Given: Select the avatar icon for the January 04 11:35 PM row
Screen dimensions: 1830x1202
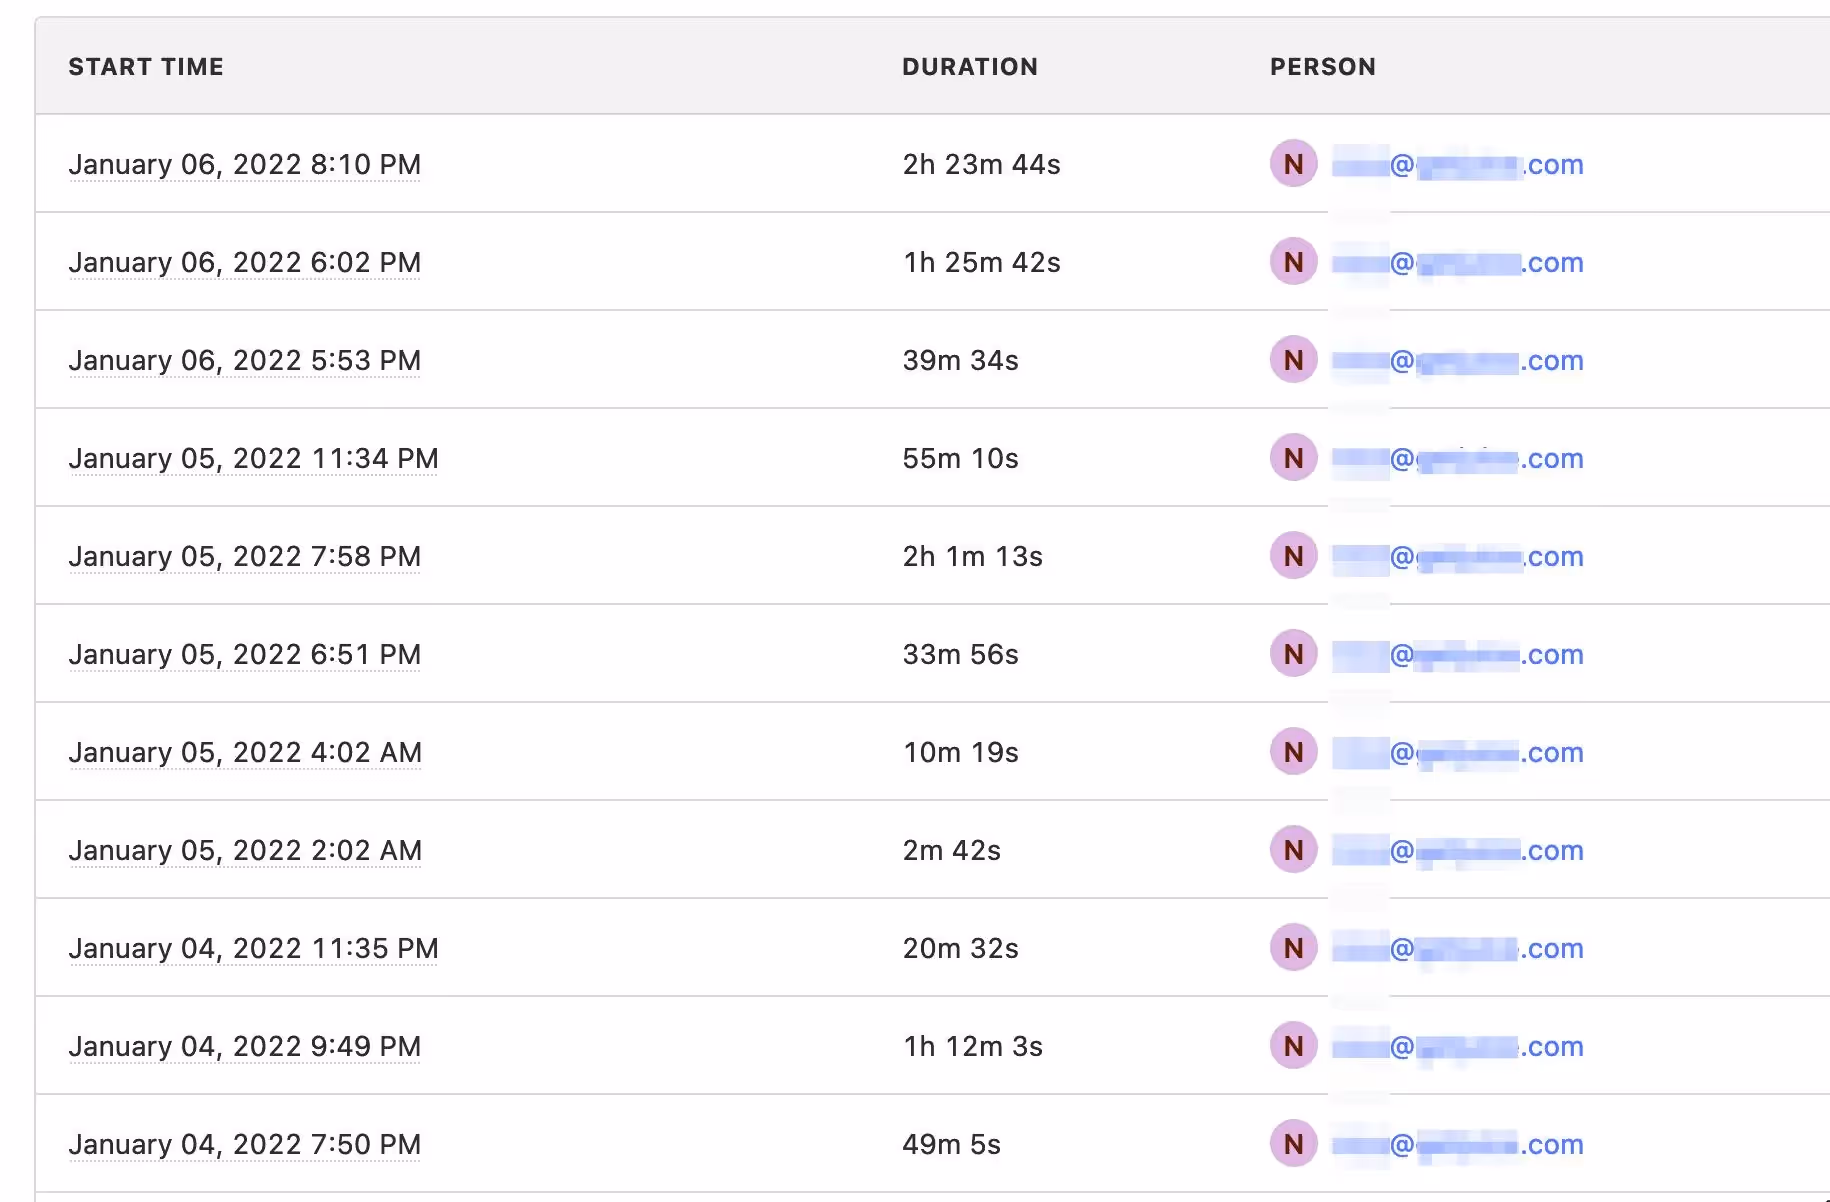Looking at the screenshot, I should point(1292,947).
